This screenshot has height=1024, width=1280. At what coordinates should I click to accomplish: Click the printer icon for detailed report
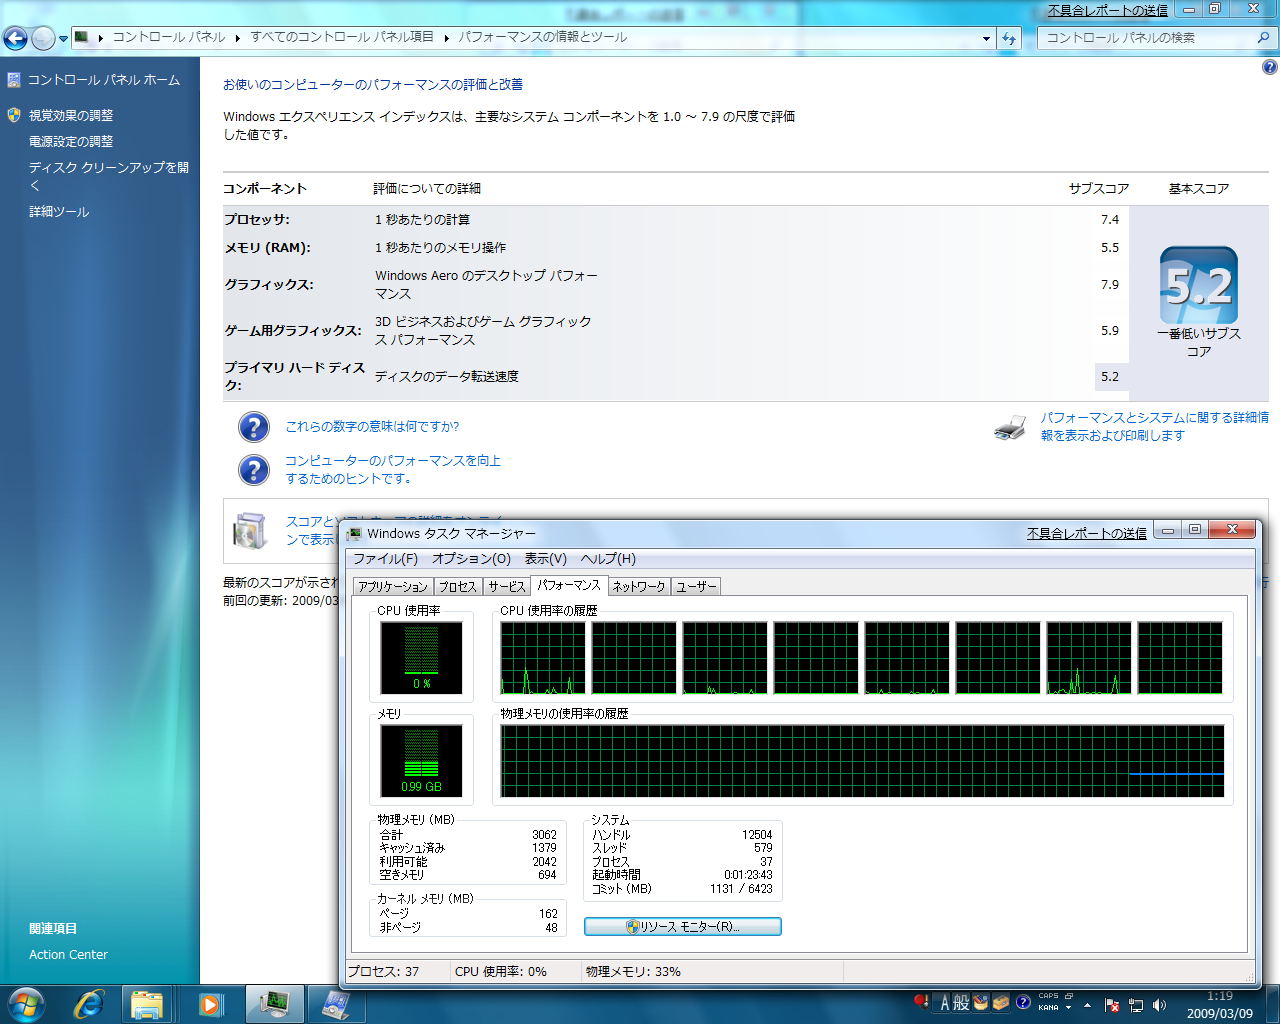click(x=1010, y=428)
